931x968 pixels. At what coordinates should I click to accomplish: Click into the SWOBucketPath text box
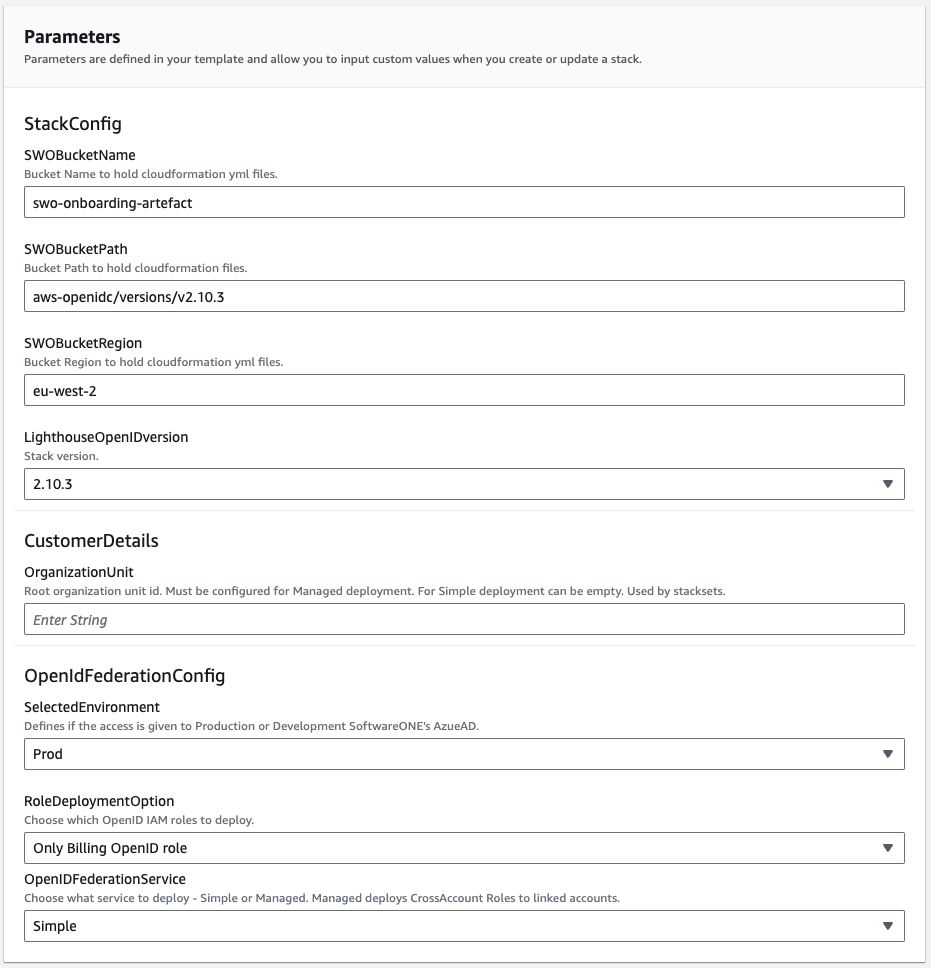point(463,296)
